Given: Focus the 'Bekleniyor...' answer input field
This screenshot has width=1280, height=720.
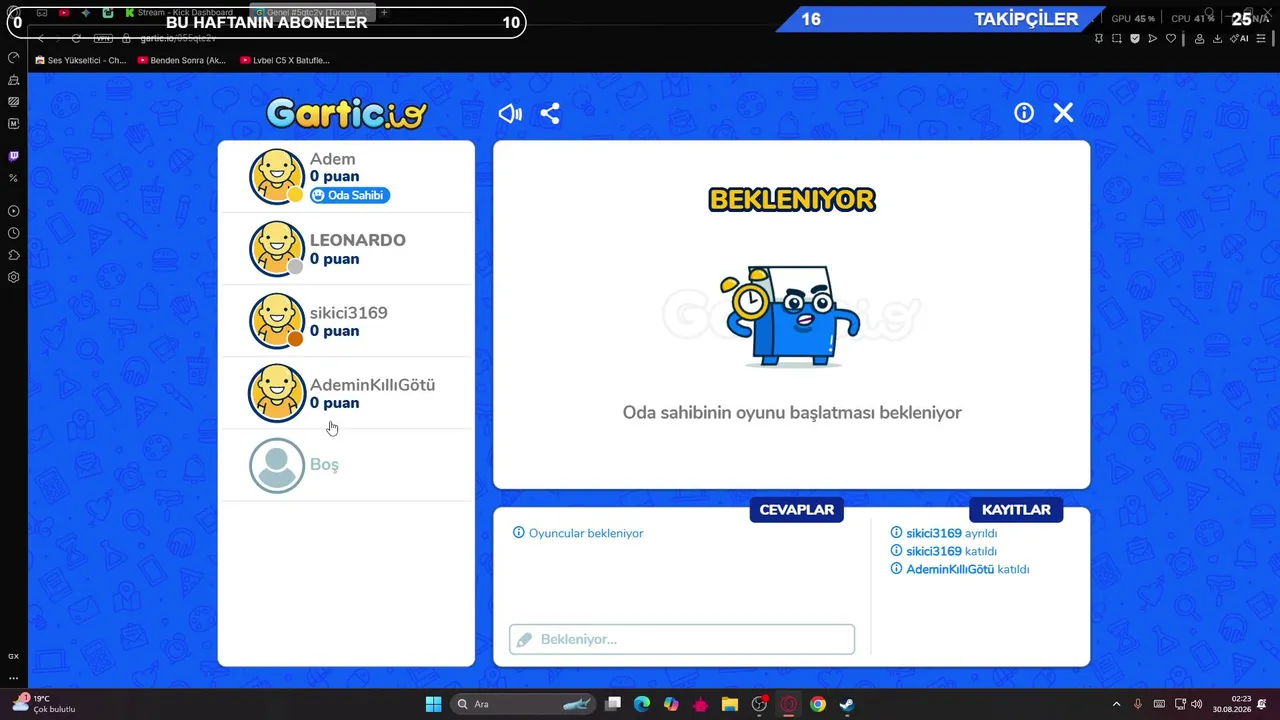Looking at the screenshot, I should [682, 639].
